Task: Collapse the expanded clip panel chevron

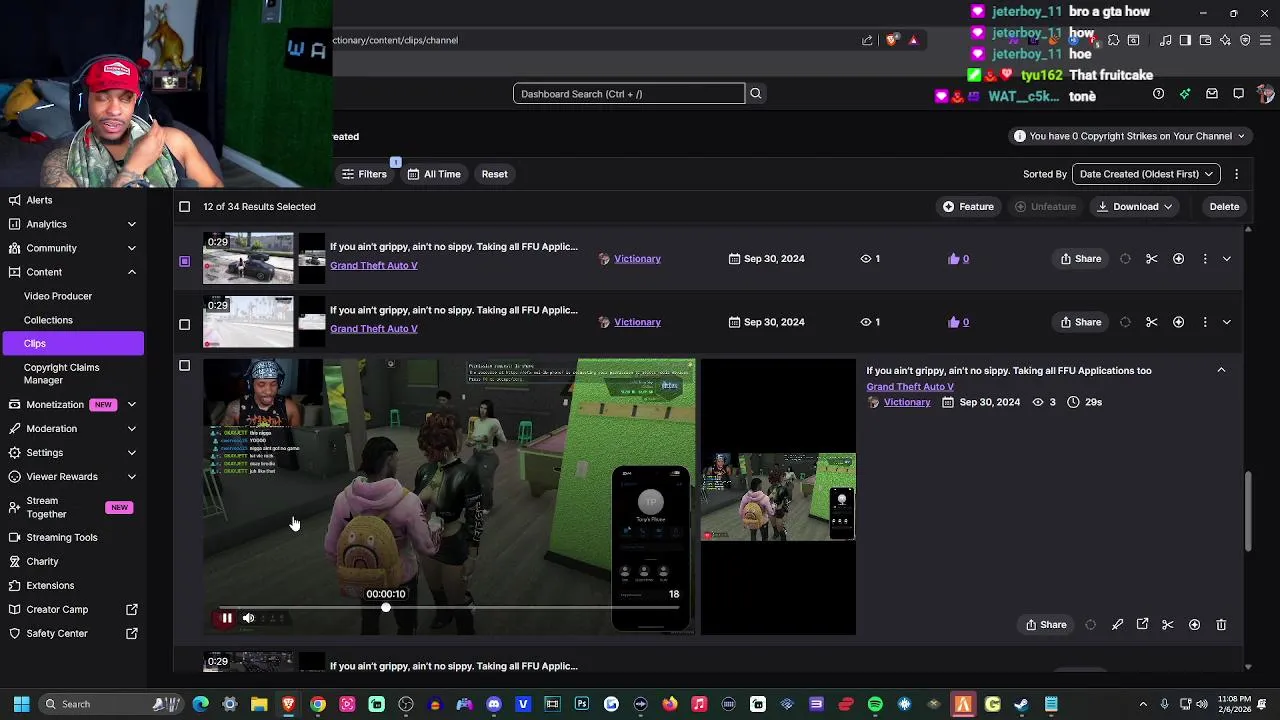Action: coord(1221,370)
